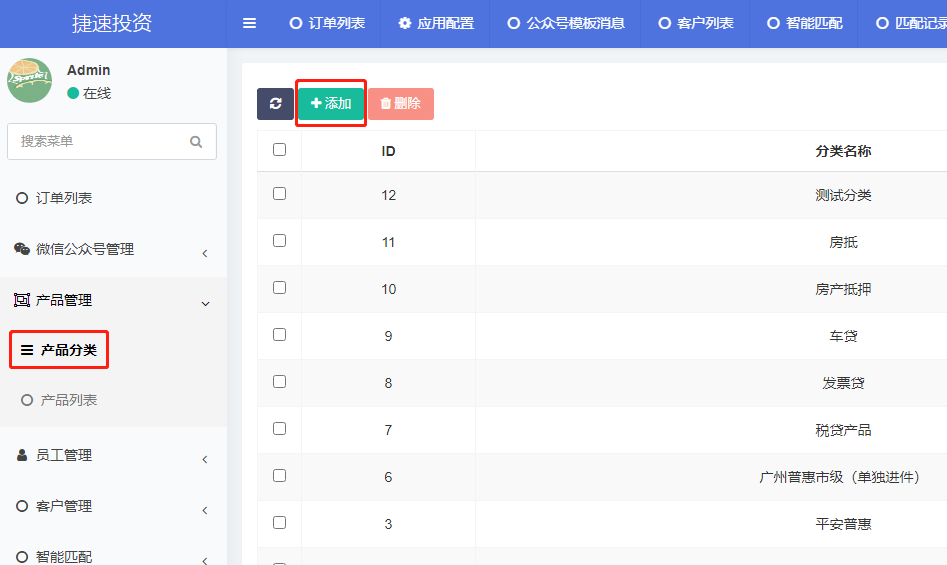Click the search magnifier icon
This screenshot has height=565, width=947.
point(196,141)
